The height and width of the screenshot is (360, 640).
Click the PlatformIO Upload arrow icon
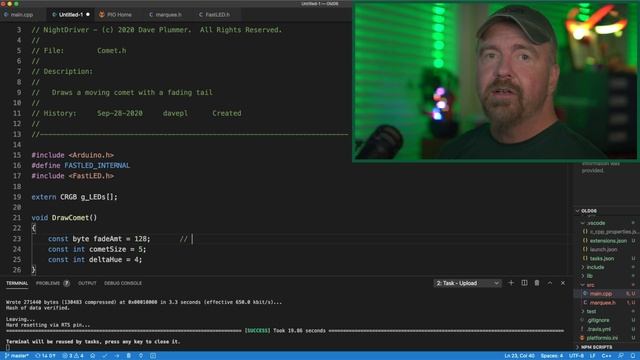coord(117,356)
